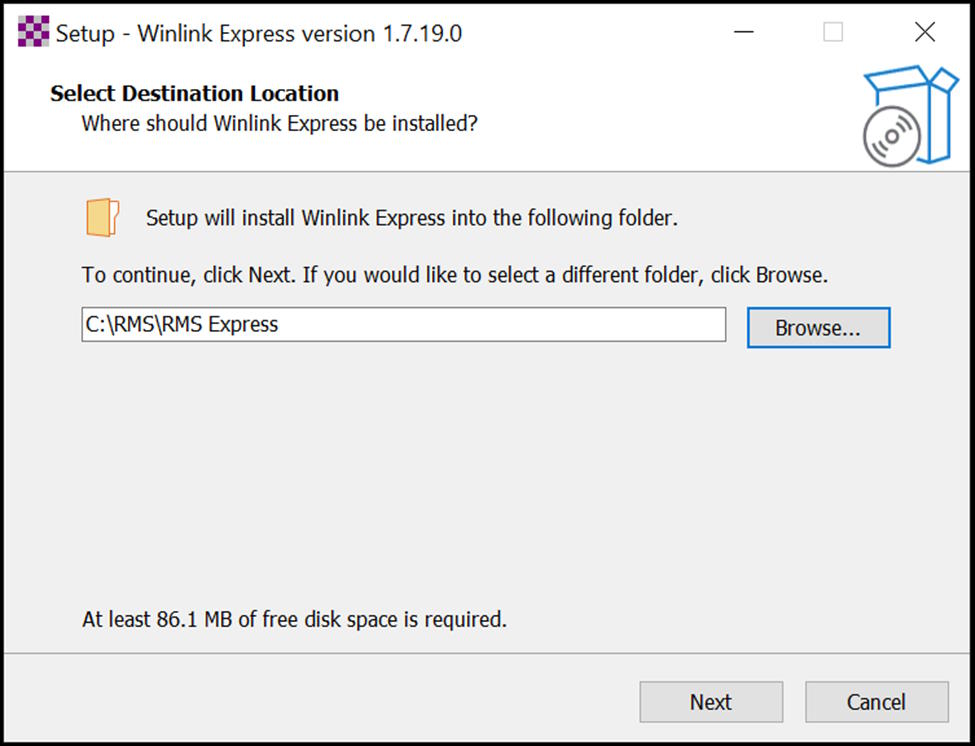
Task: Click the grayed-out maximize button
Action: coord(833,32)
